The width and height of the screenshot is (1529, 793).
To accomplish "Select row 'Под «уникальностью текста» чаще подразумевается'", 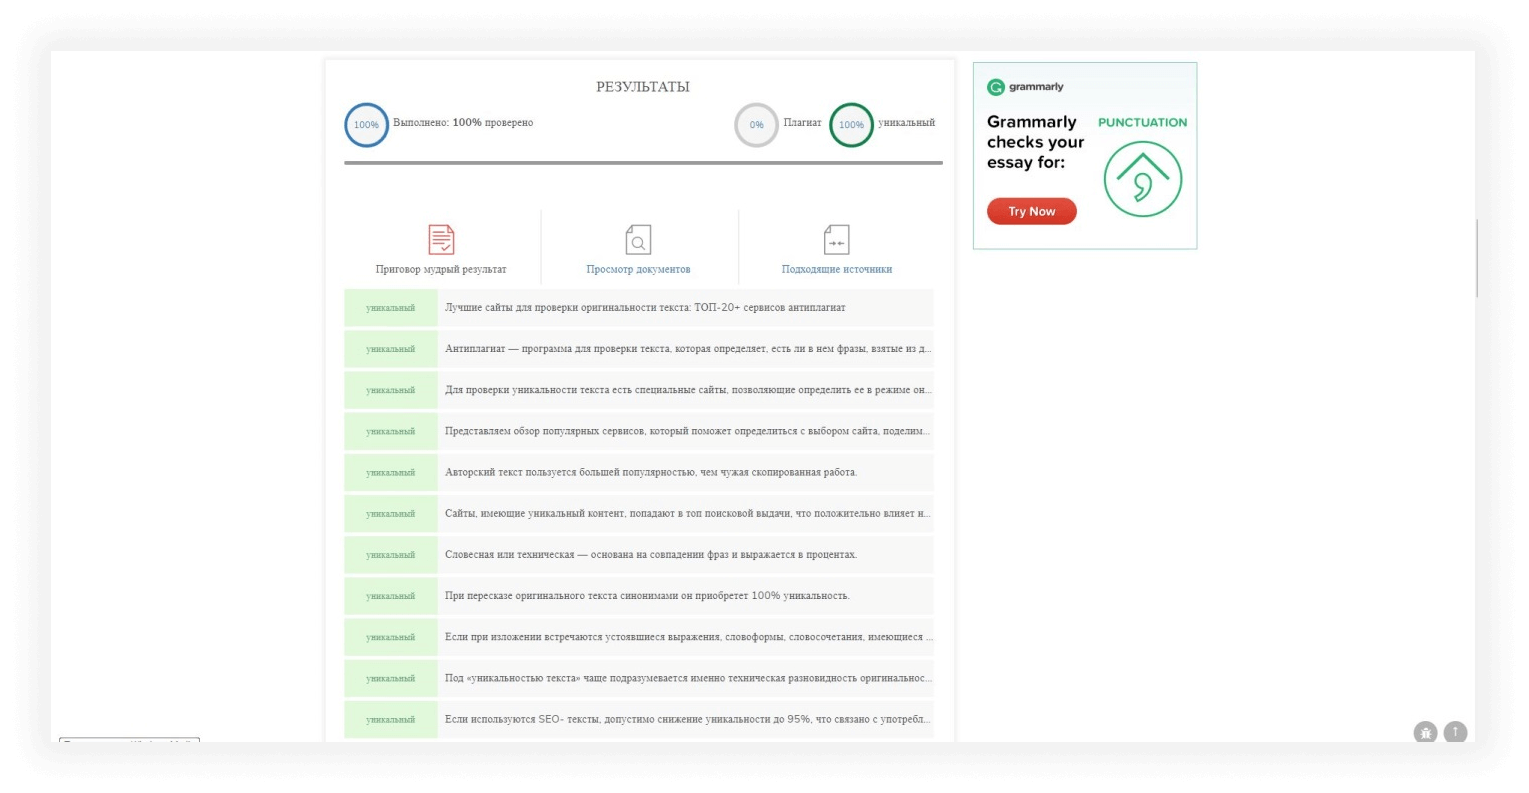I will [x=639, y=677].
